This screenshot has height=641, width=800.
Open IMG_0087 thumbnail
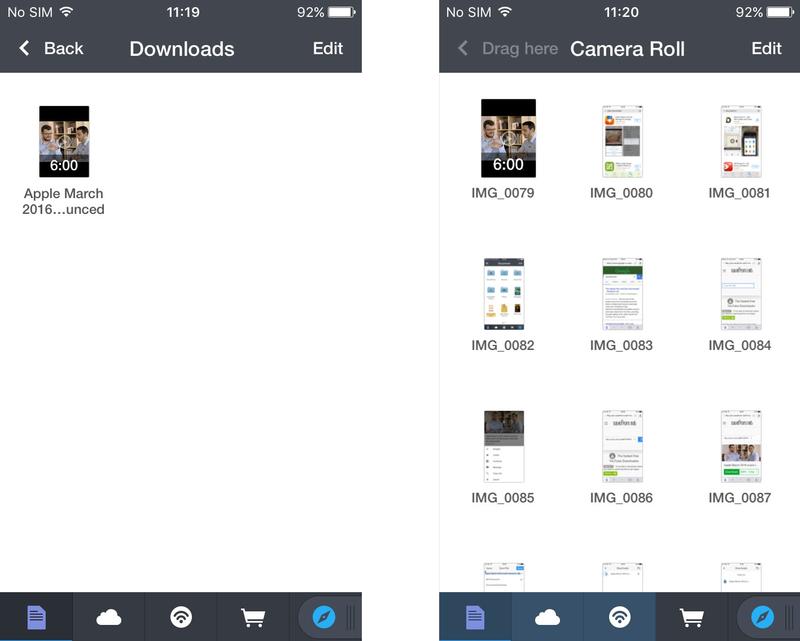pos(741,447)
